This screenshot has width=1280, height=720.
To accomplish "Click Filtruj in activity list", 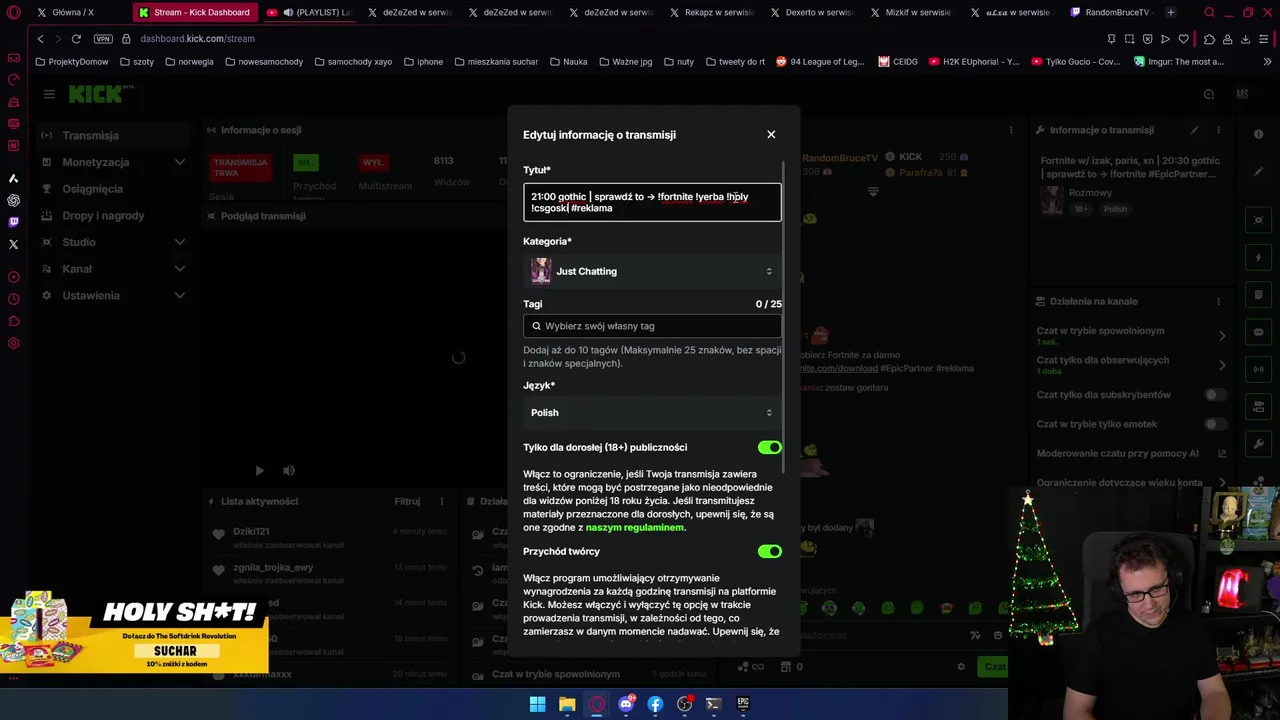I will tap(407, 501).
